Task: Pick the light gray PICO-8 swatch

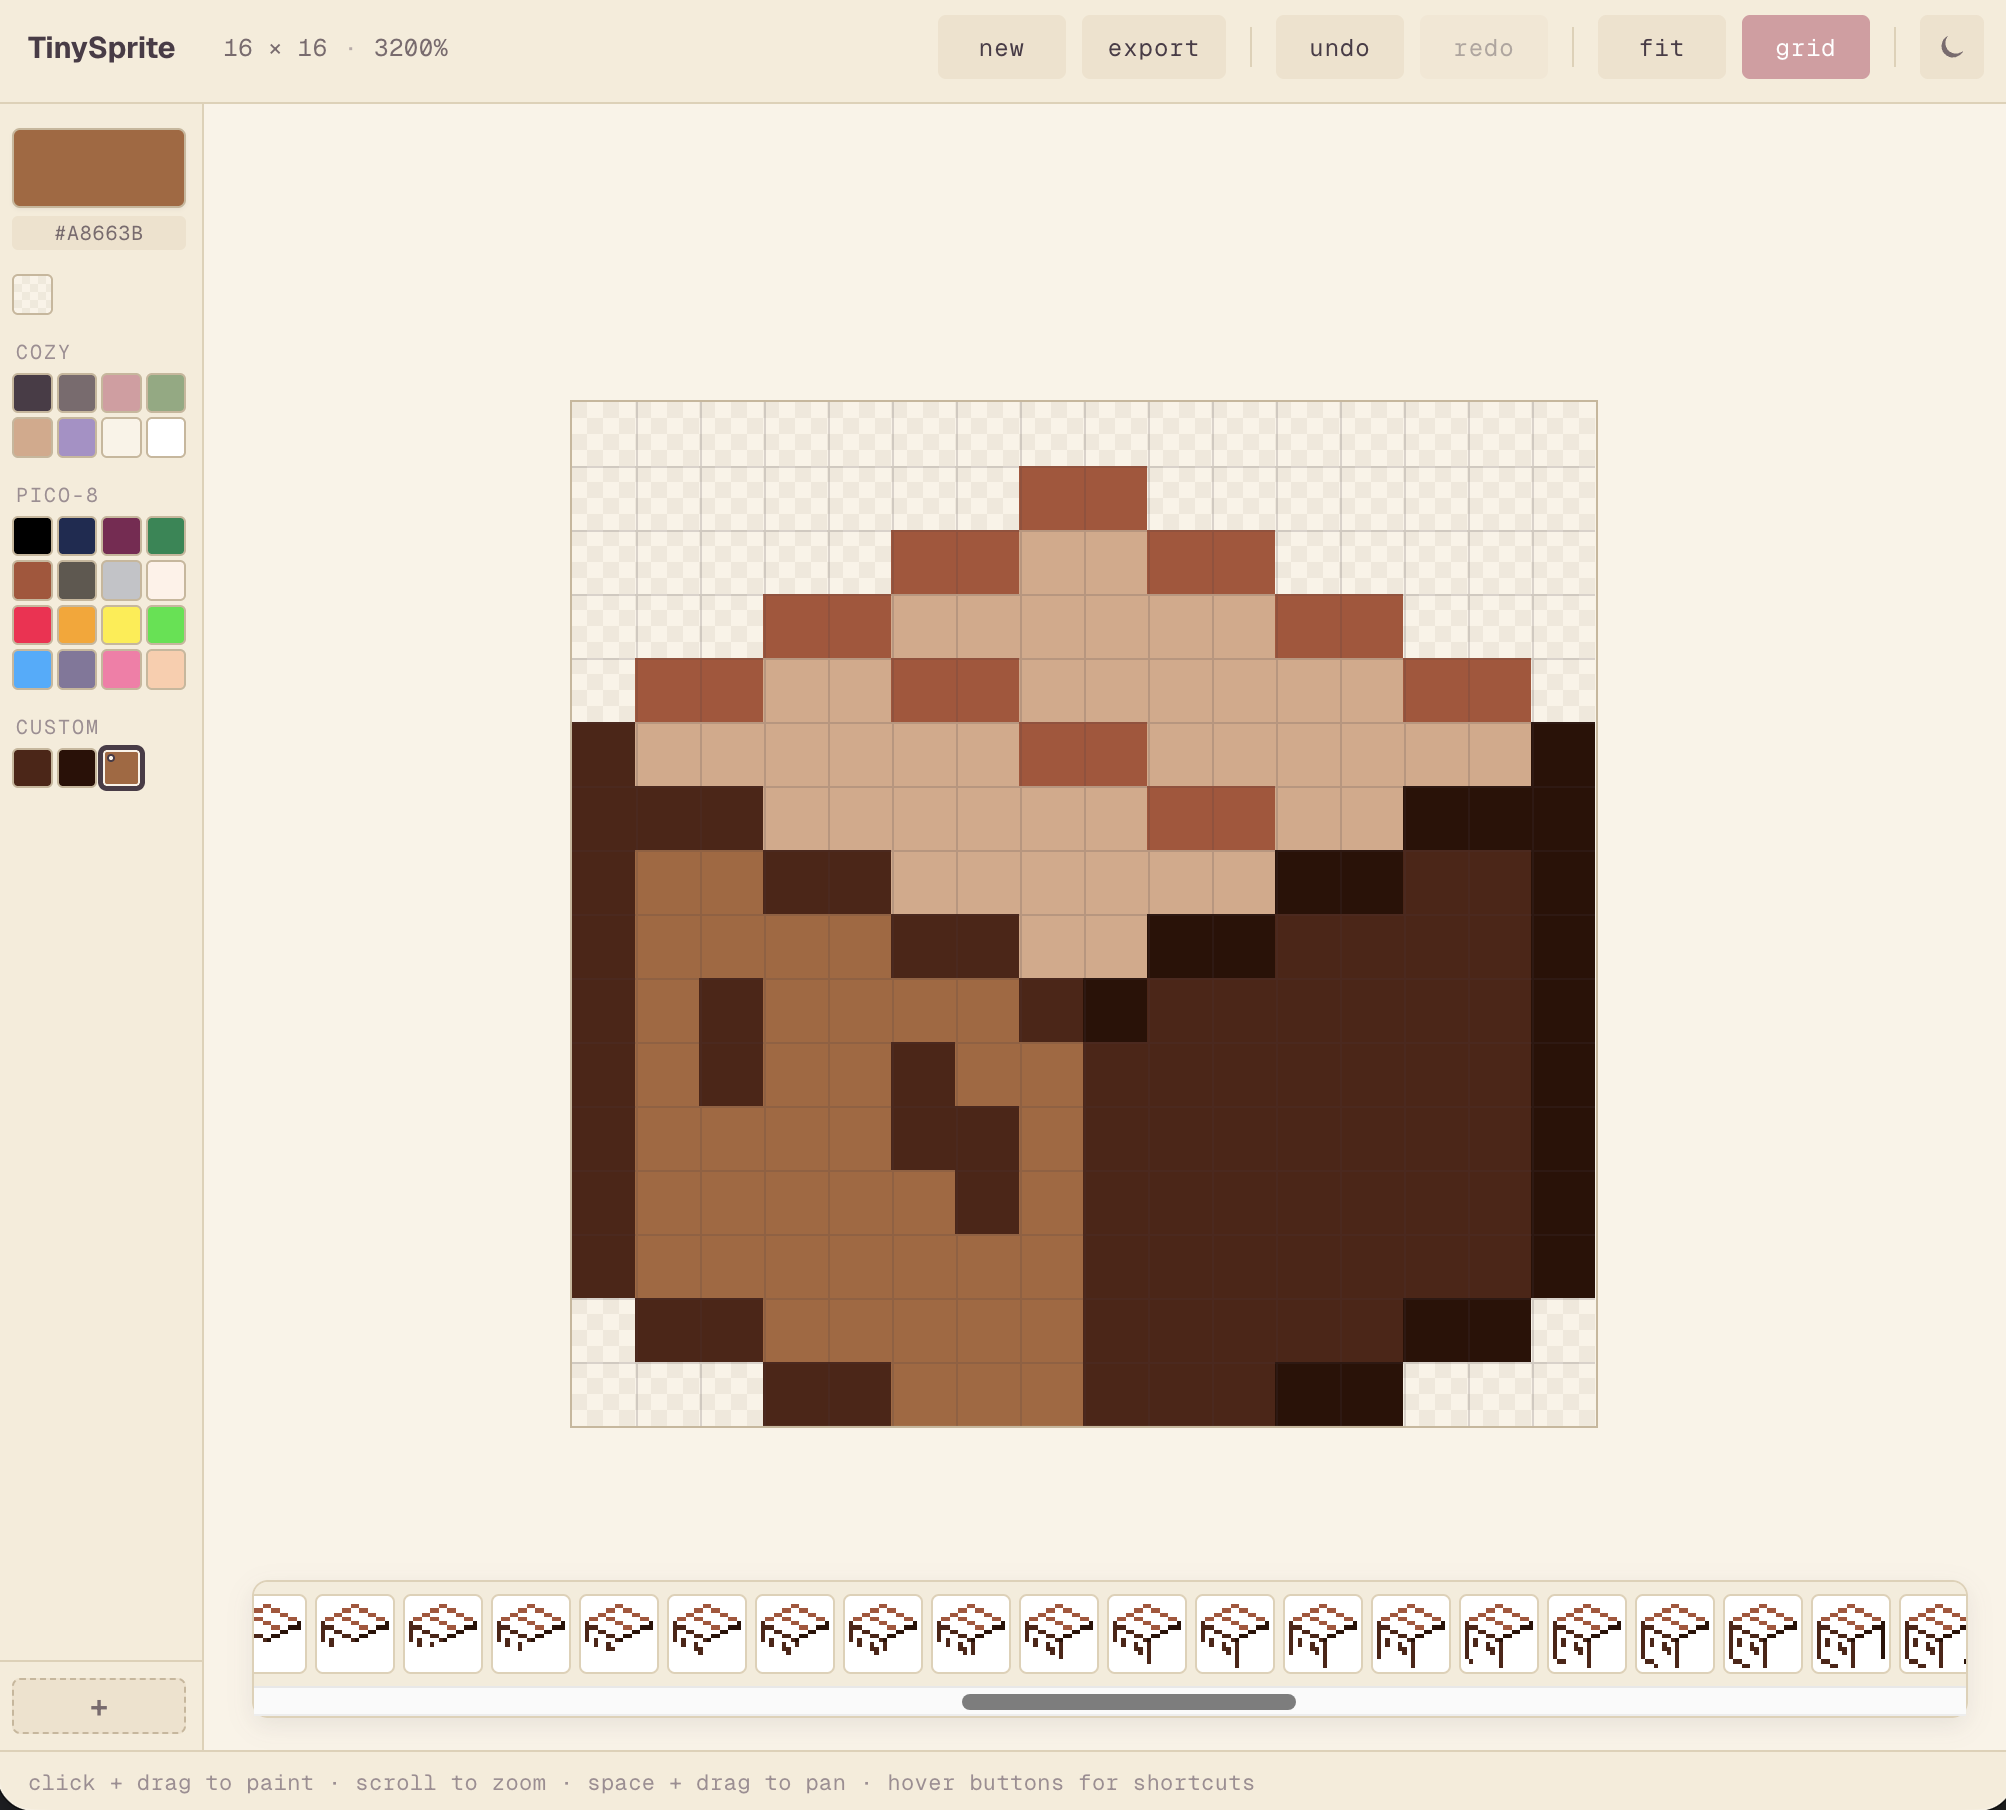Action: click(121, 580)
